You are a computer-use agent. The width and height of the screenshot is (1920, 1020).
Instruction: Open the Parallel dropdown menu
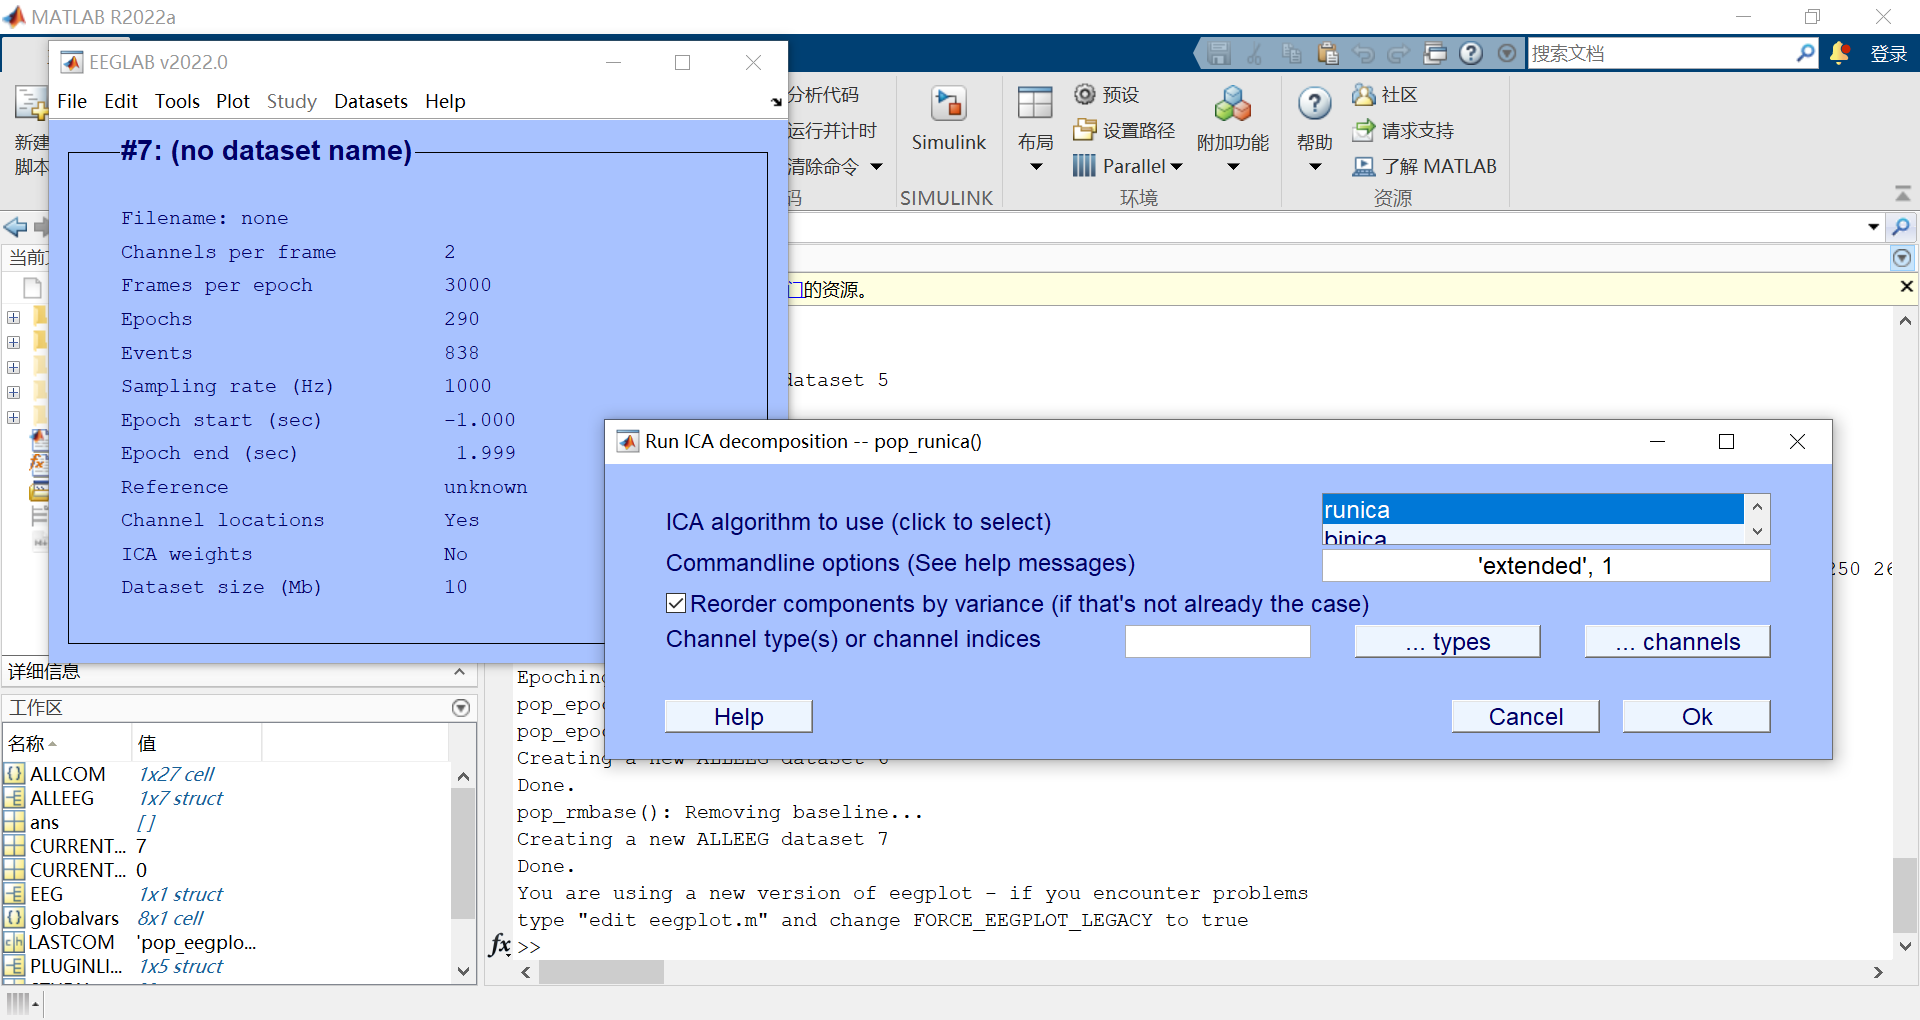[1128, 166]
